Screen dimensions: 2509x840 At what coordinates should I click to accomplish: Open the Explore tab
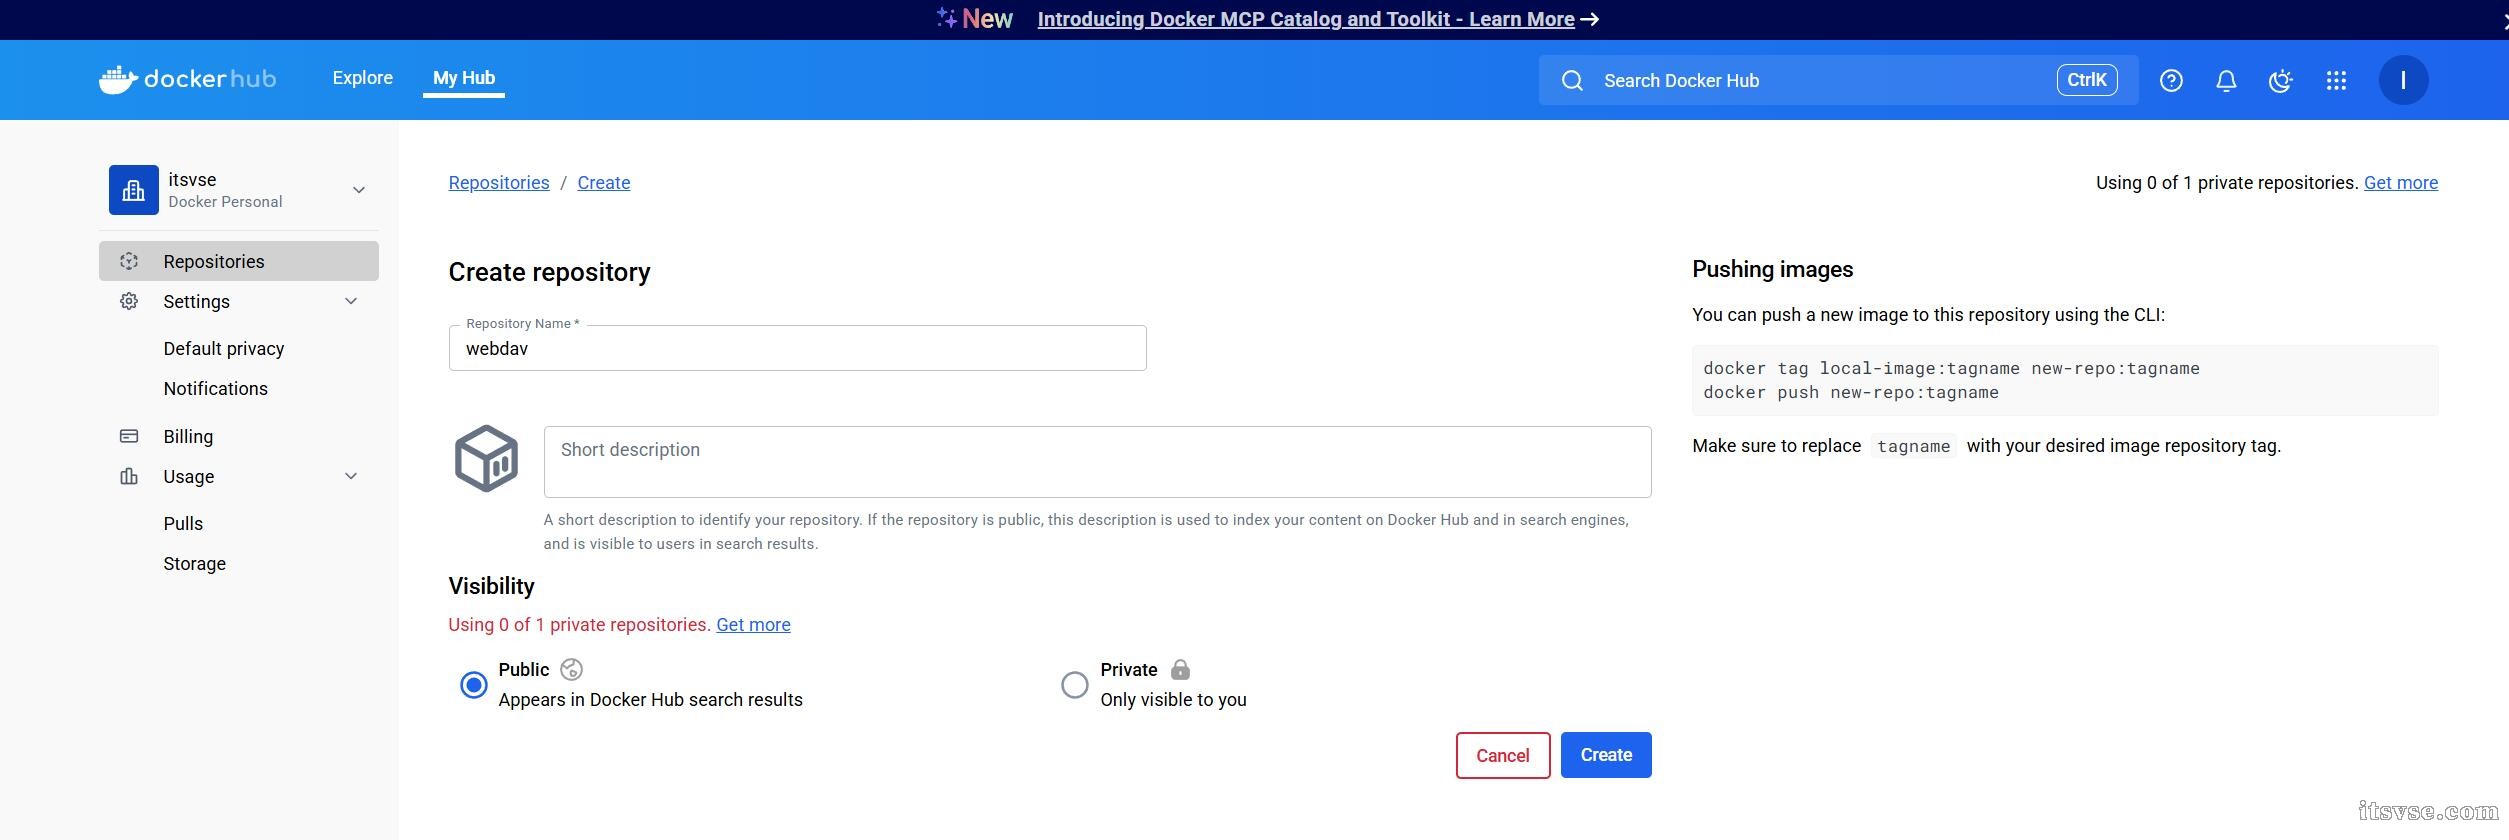tap(362, 78)
